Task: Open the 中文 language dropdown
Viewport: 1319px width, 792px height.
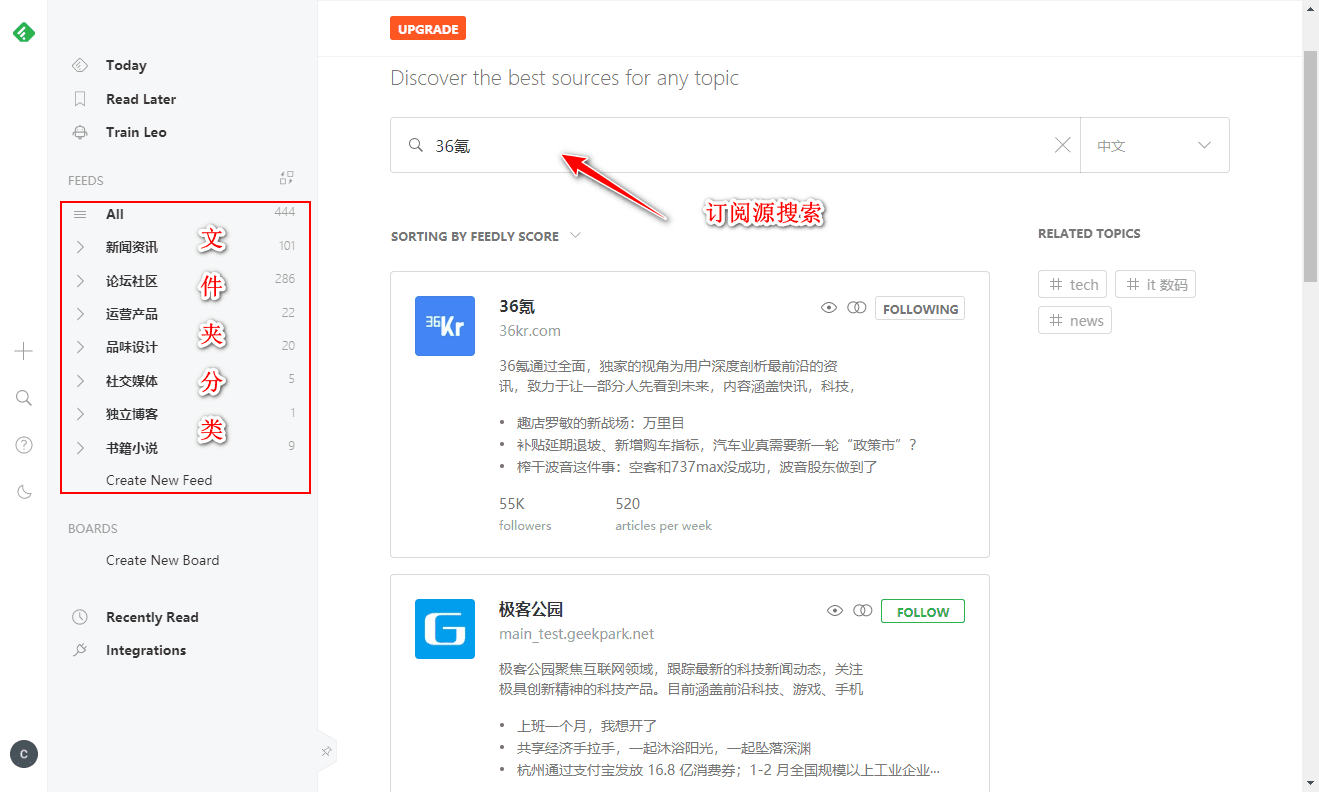Action: pyautogui.click(x=1155, y=145)
